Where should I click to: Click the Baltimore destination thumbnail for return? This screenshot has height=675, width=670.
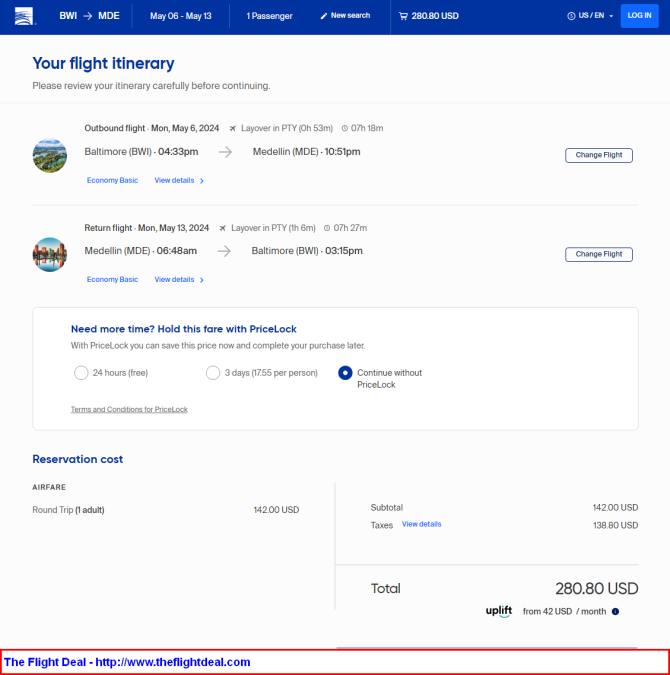coord(50,254)
